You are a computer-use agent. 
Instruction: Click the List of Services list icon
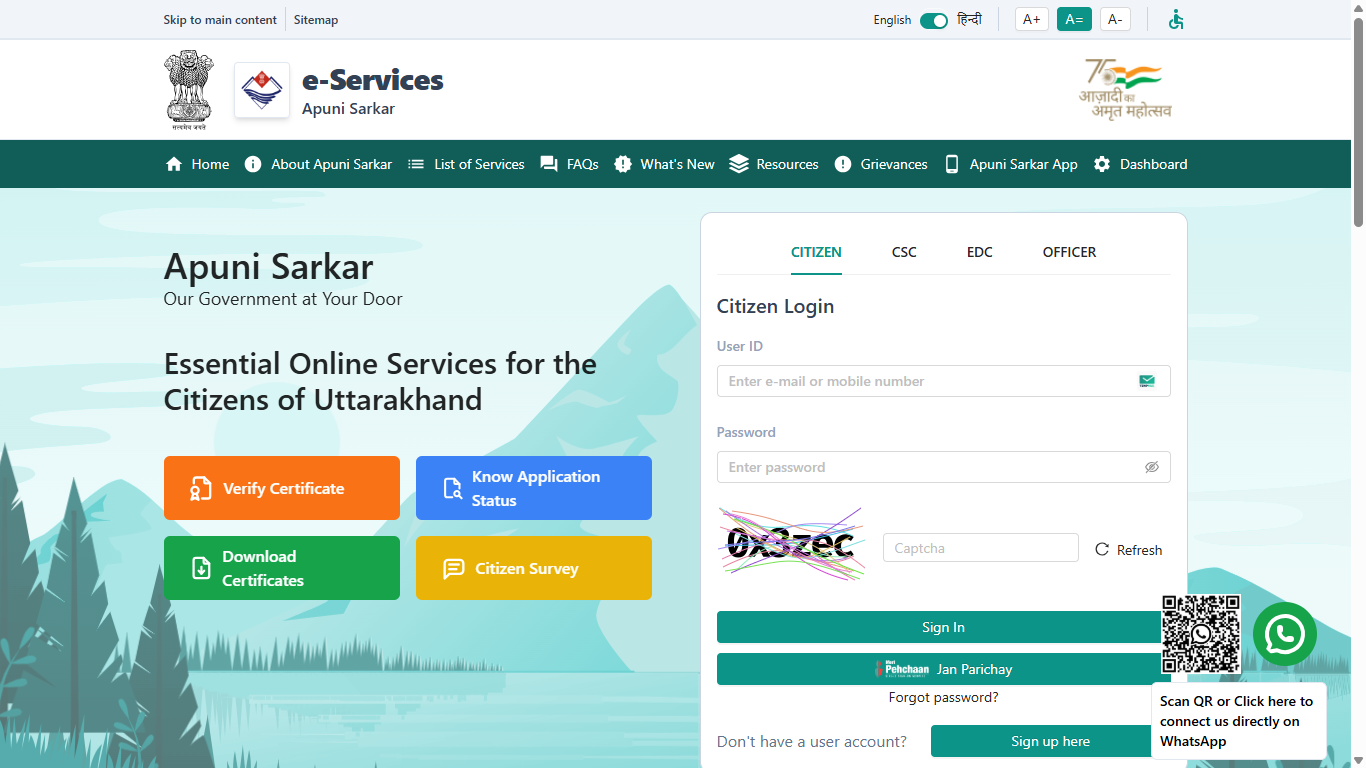[x=416, y=164]
